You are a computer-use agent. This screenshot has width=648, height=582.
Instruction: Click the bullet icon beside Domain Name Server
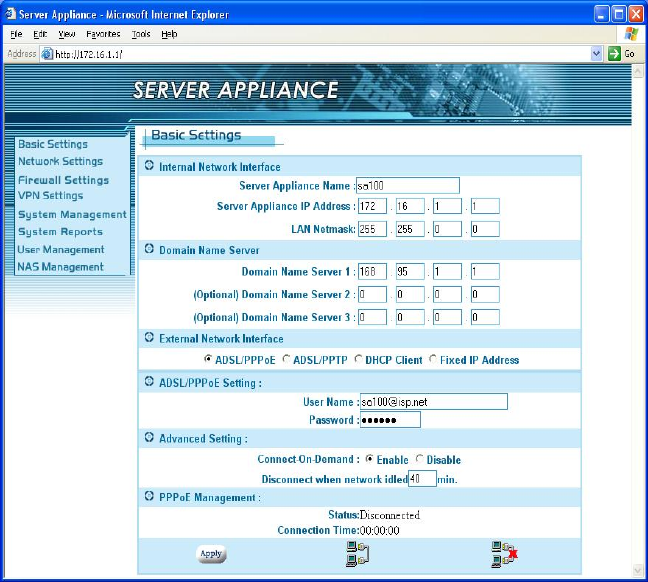point(149,249)
